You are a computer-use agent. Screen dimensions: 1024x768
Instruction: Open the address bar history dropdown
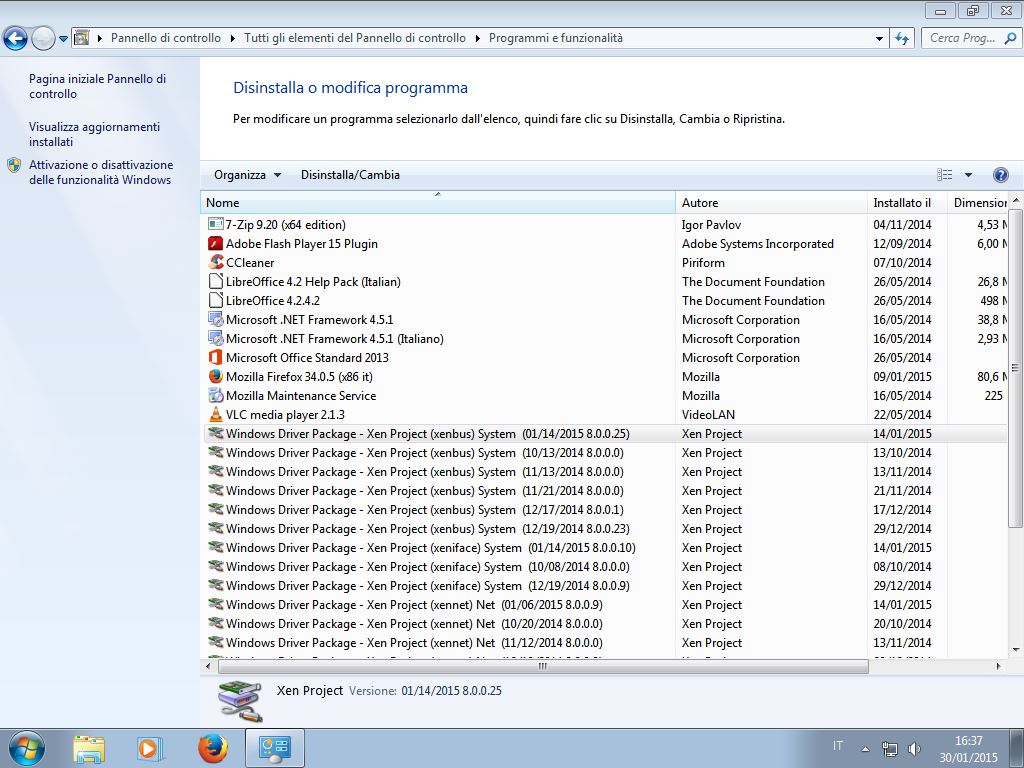tap(879, 38)
